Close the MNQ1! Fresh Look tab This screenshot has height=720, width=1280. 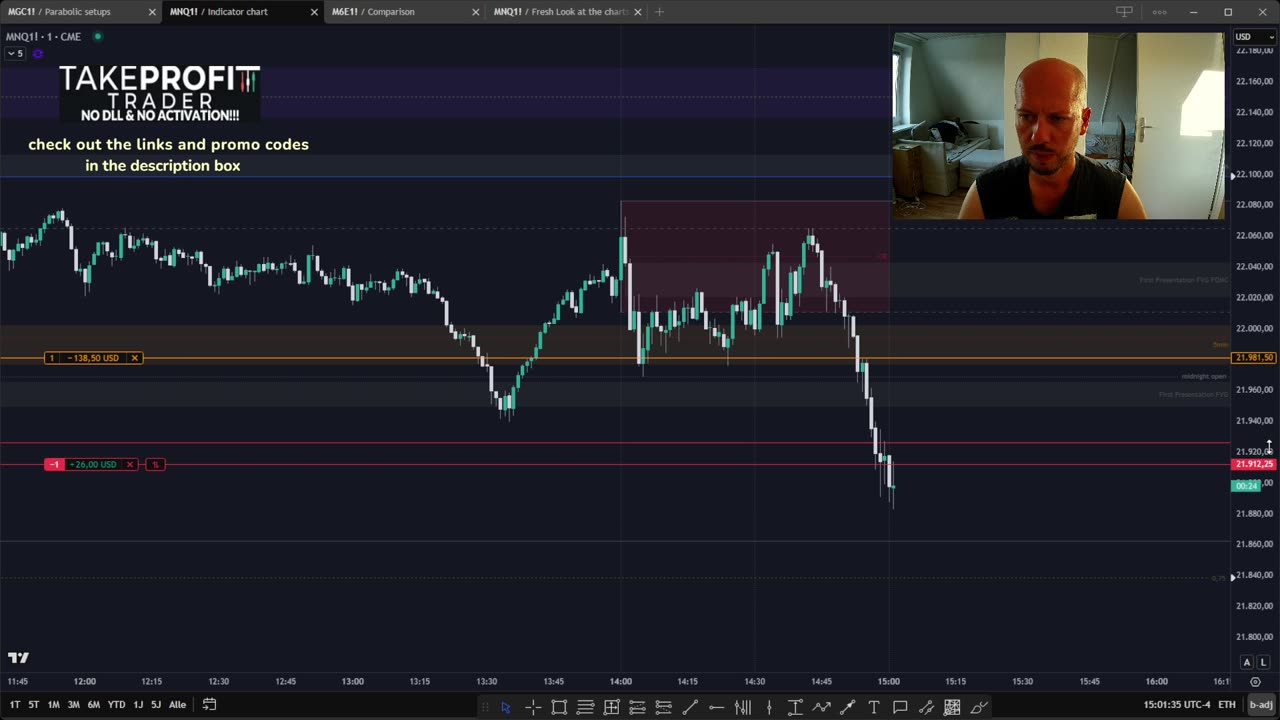(638, 12)
